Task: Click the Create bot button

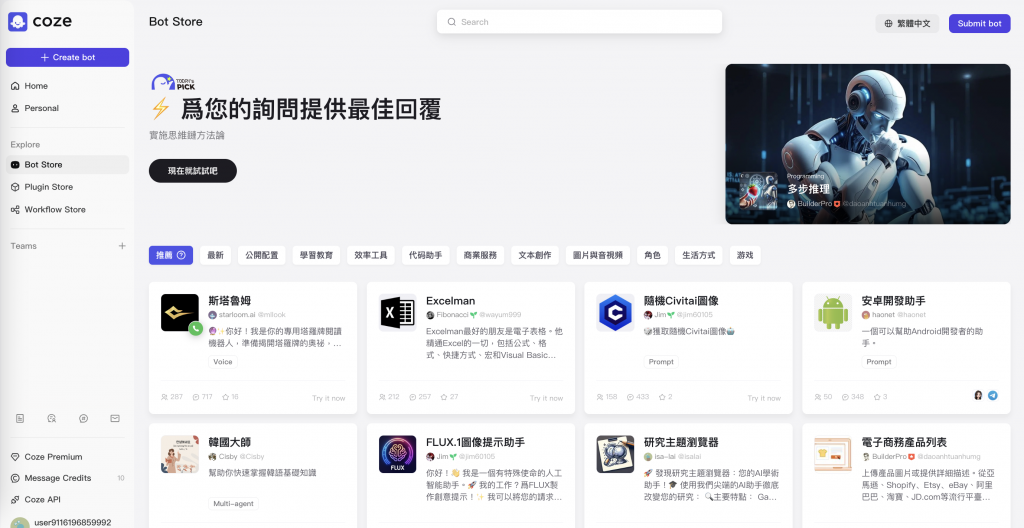Action: pos(67,58)
